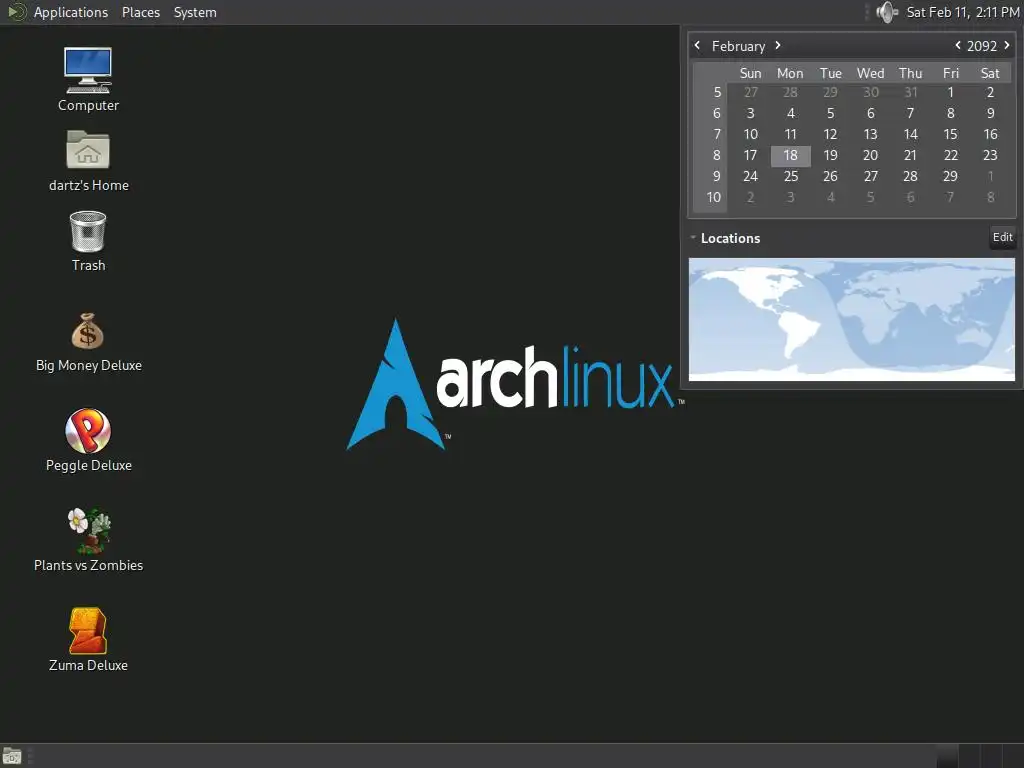The width and height of the screenshot is (1024, 768).
Task: Go to next month after February
Action: point(777,45)
